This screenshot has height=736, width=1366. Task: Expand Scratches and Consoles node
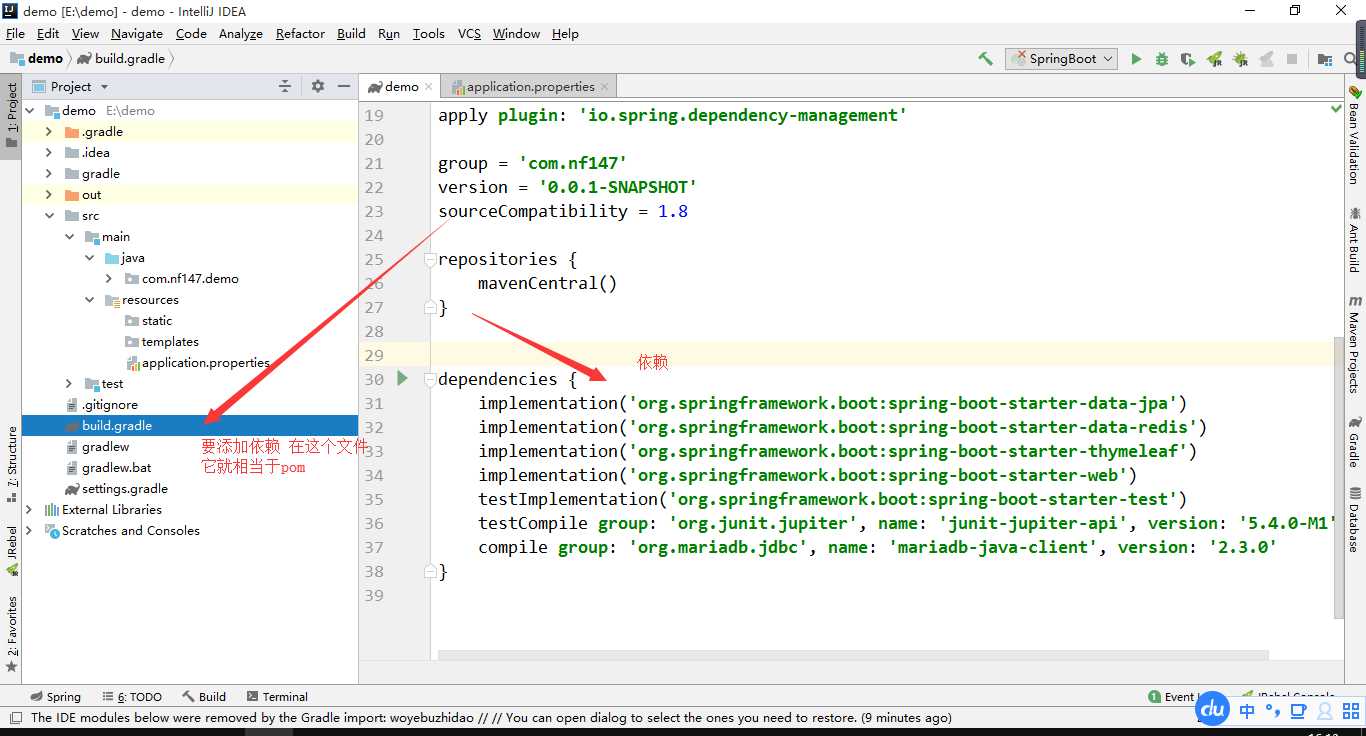click(29, 531)
